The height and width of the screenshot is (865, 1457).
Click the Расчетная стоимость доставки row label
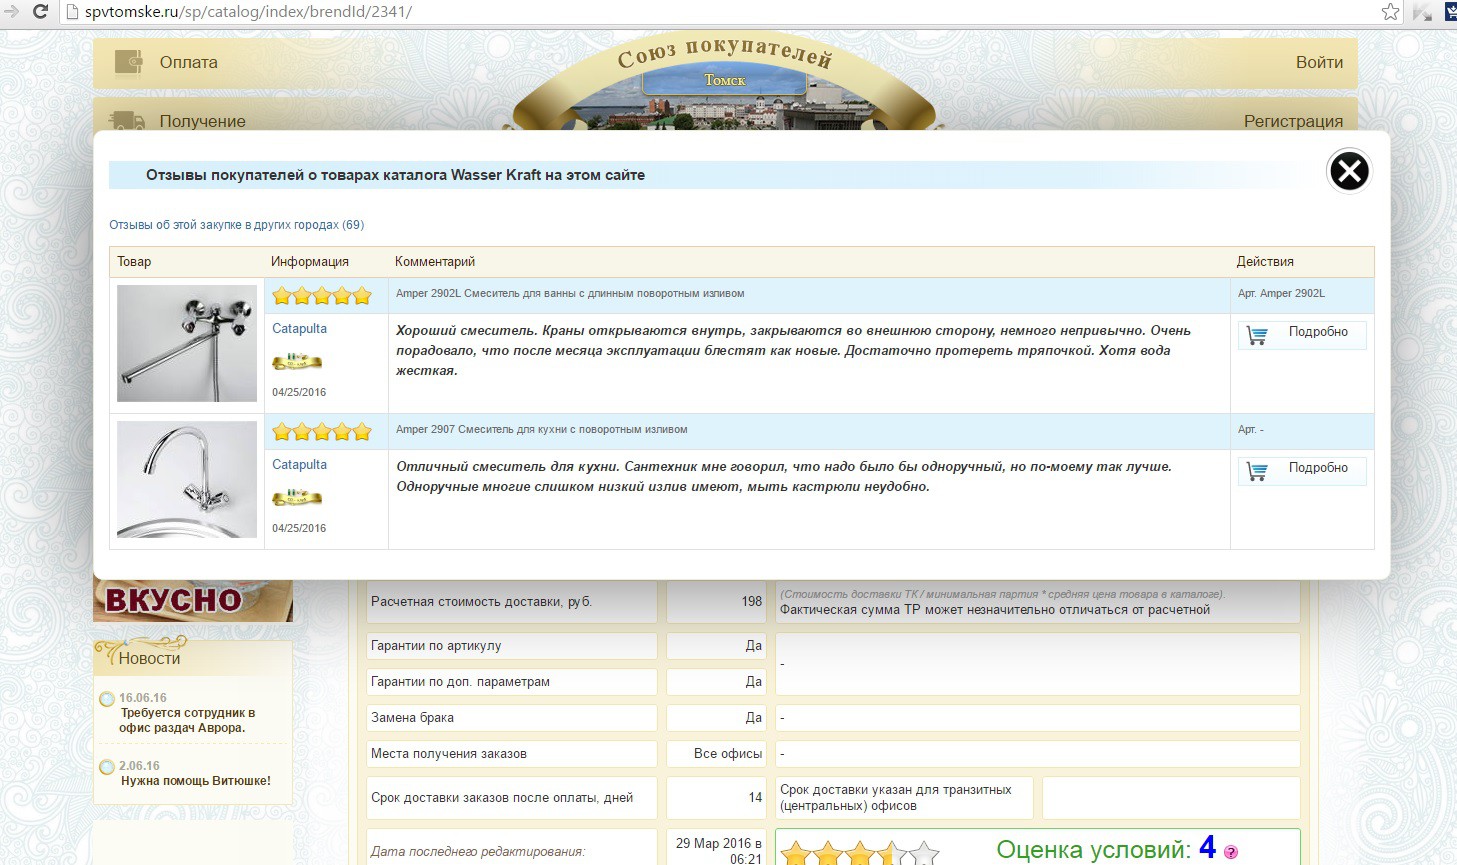481,602
